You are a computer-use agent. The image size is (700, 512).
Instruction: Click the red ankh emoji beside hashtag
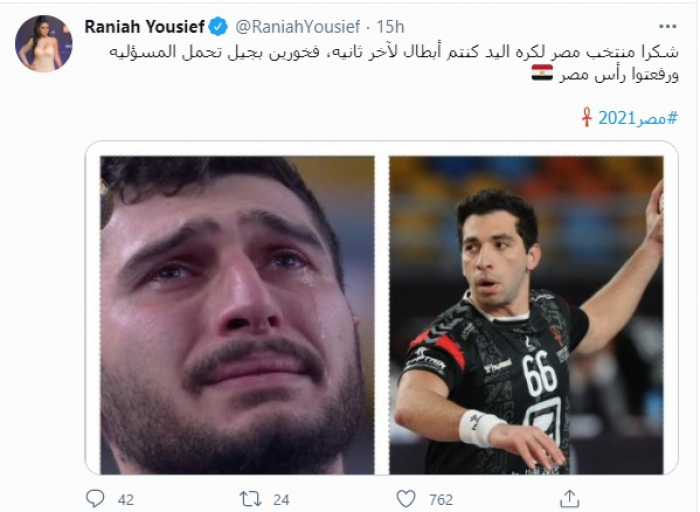[587, 117]
